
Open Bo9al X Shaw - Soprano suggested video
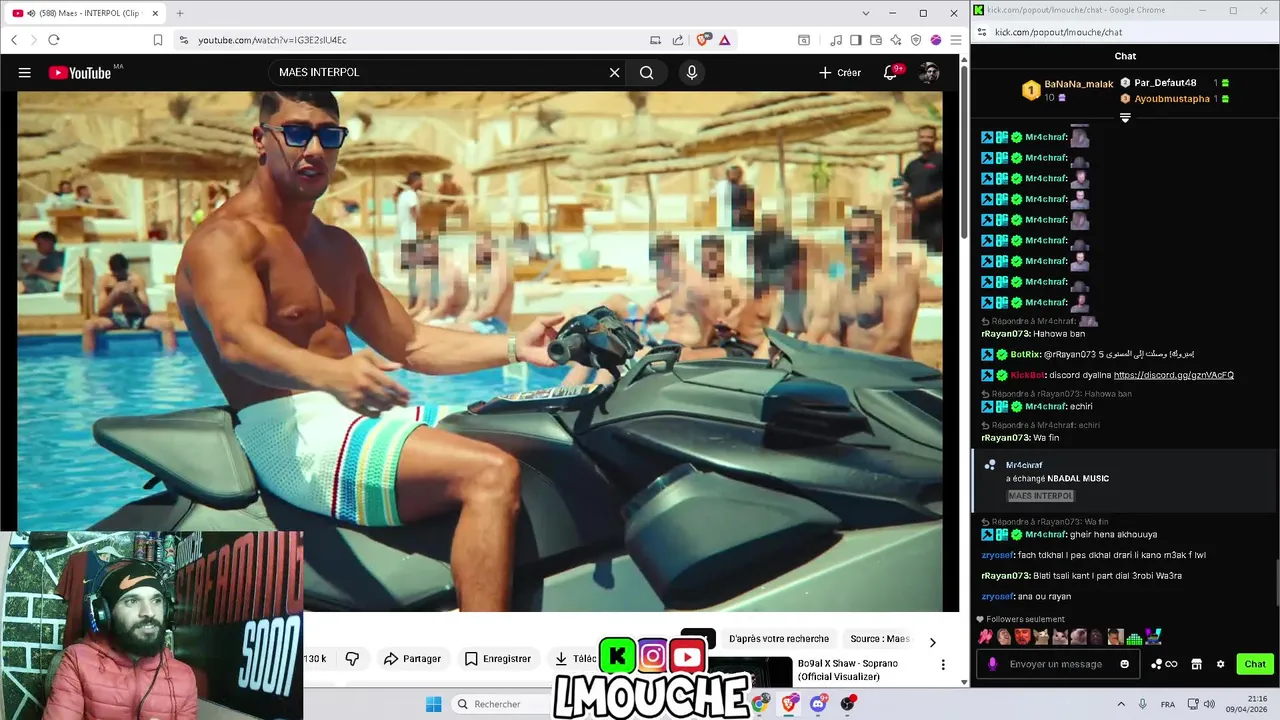click(847, 670)
